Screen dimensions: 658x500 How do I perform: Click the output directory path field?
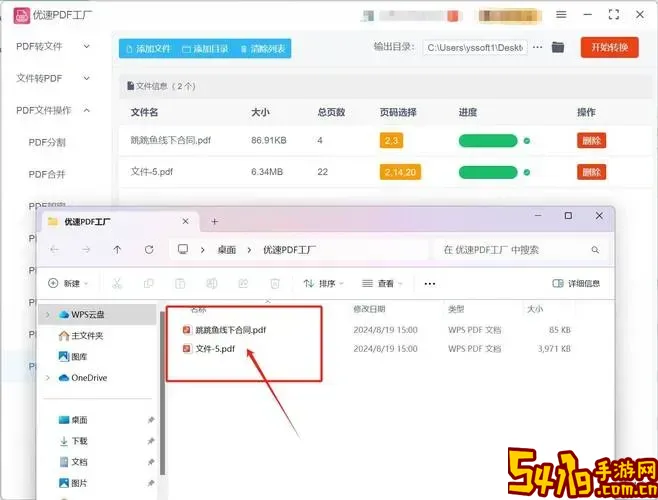pyautogui.click(x=475, y=48)
